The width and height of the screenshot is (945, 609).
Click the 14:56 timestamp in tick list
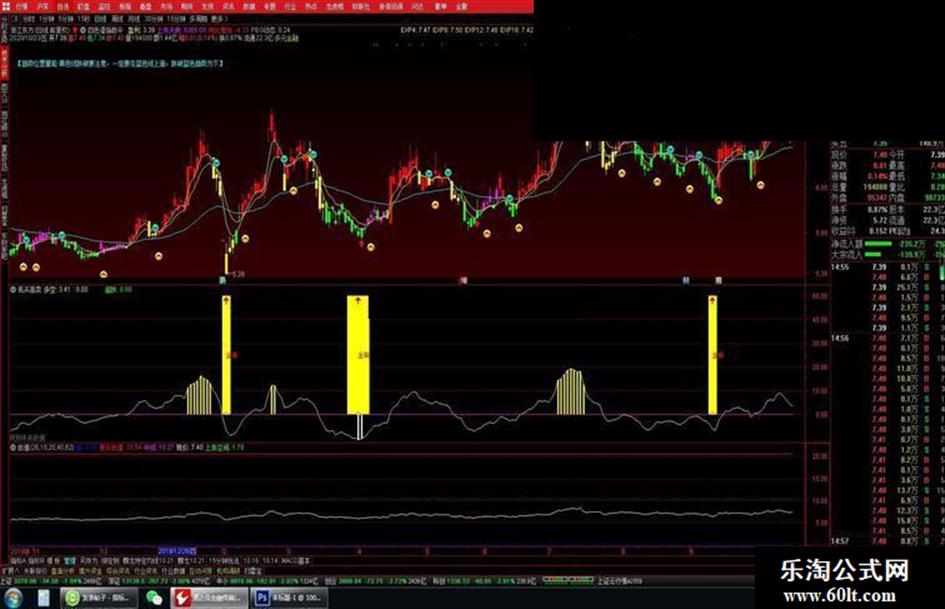840,338
